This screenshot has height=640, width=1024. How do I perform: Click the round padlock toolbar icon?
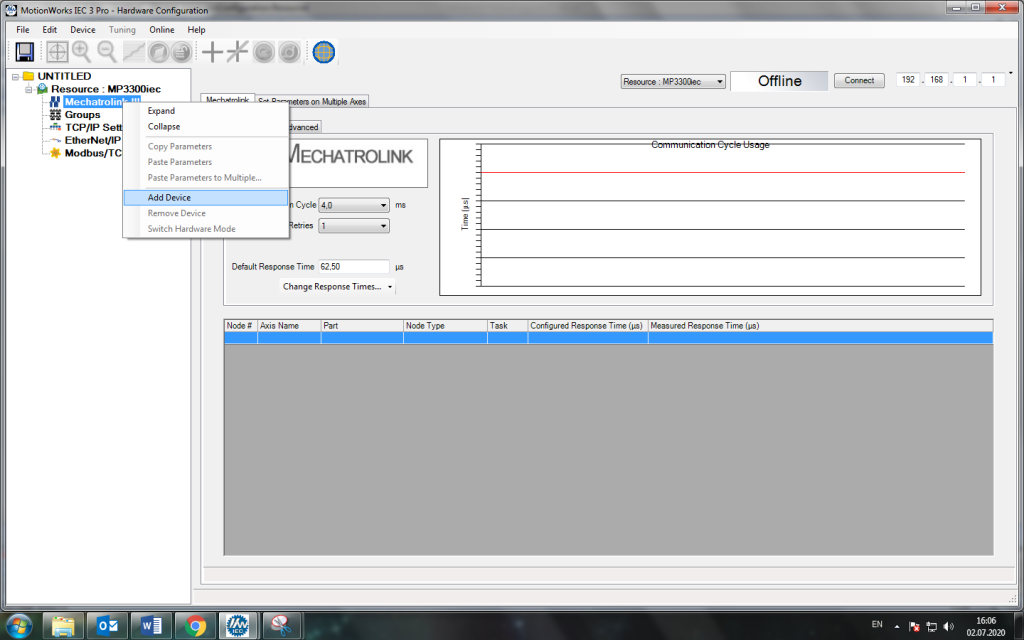(x=182, y=52)
